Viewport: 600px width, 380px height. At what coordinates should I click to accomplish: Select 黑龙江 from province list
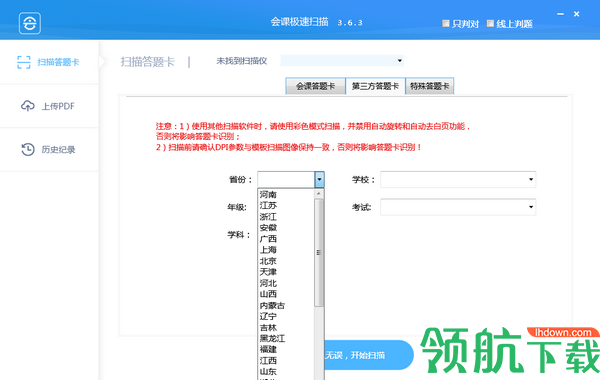[x=286, y=338]
